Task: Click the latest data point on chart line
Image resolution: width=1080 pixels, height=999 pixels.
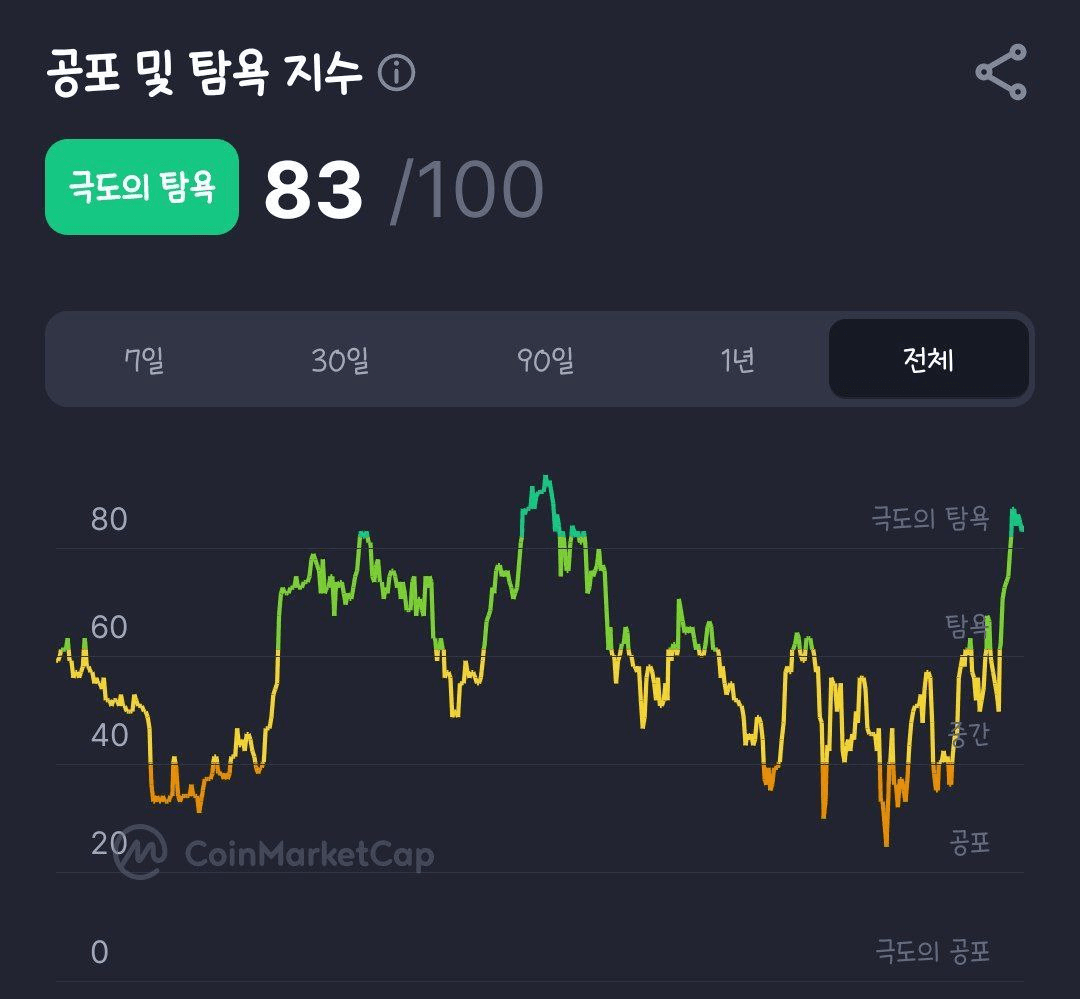Action: [x=1022, y=528]
